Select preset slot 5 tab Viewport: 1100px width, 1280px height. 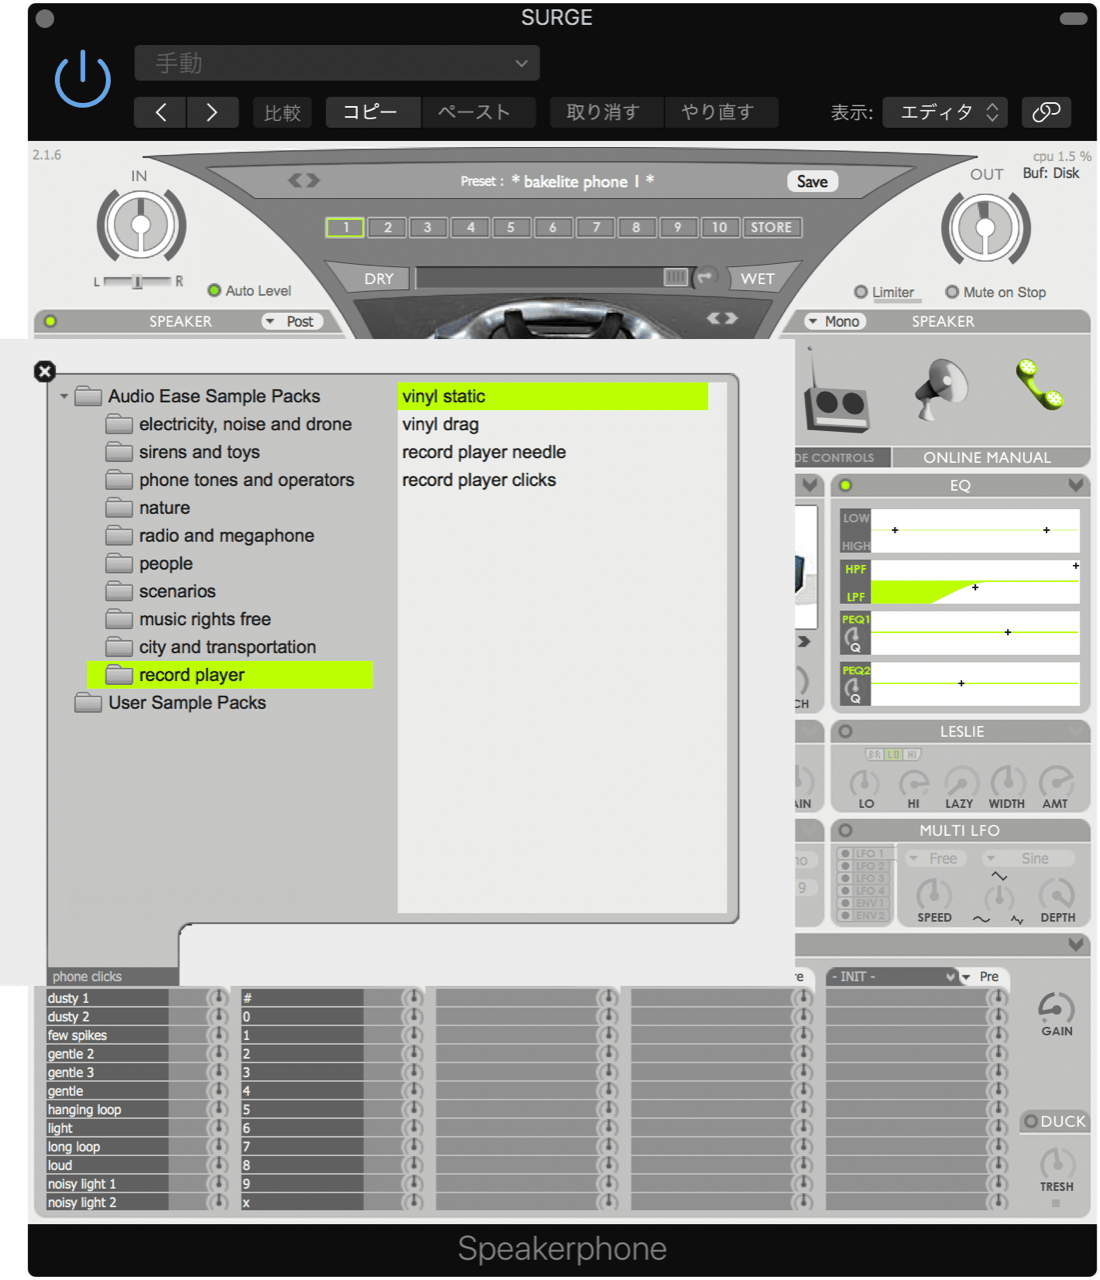point(510,227)
